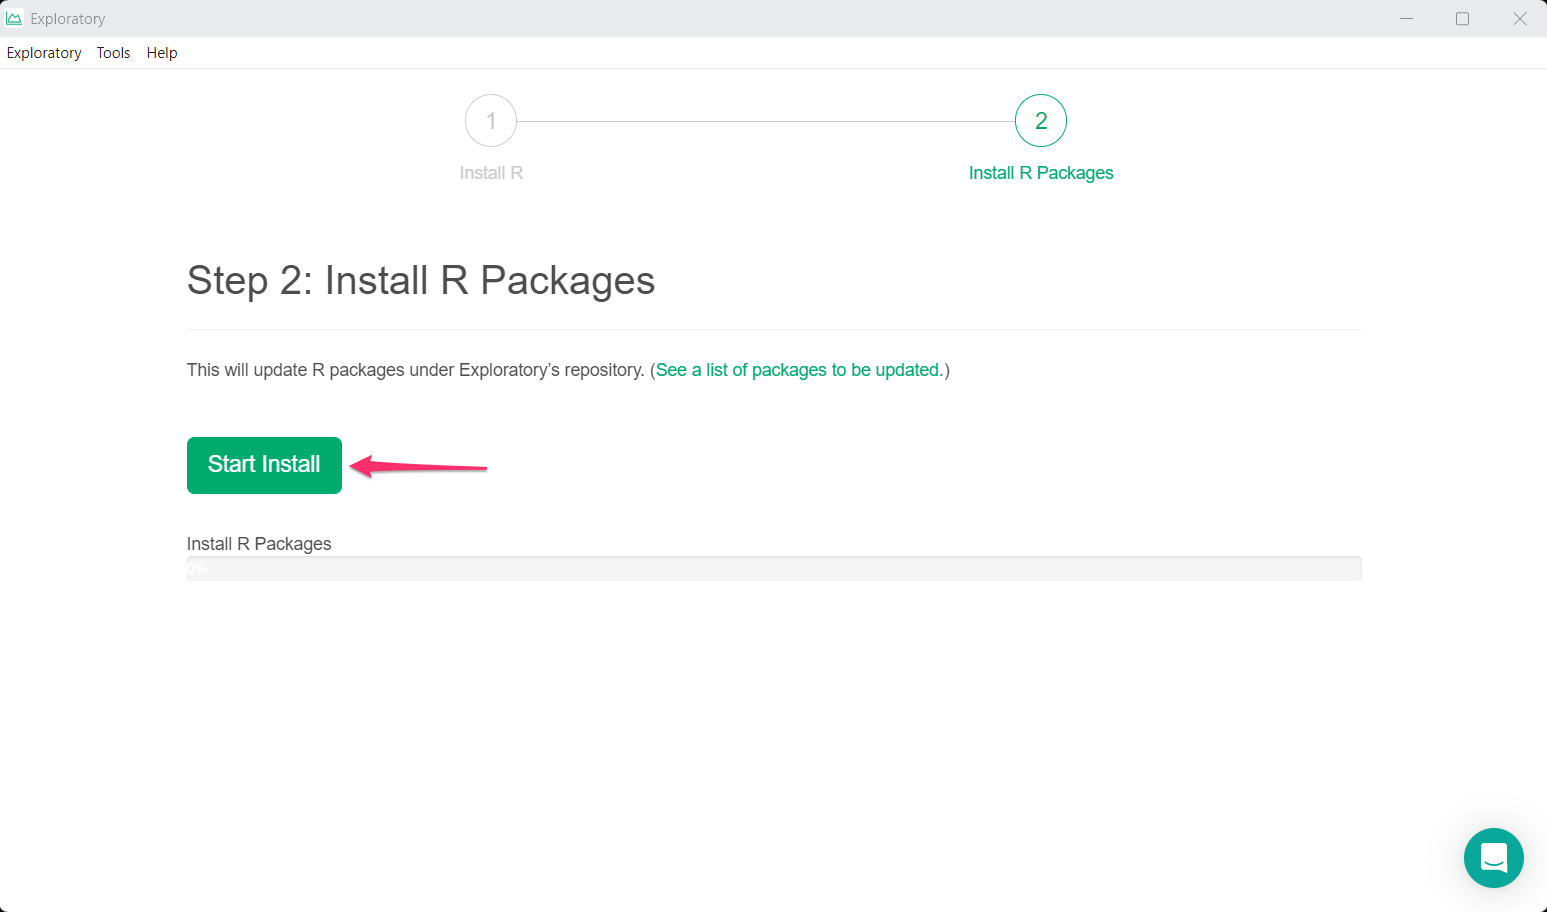Click the 'Step 2: Install R Packages' heading
Screen dimensions: 1547x912
420,281
